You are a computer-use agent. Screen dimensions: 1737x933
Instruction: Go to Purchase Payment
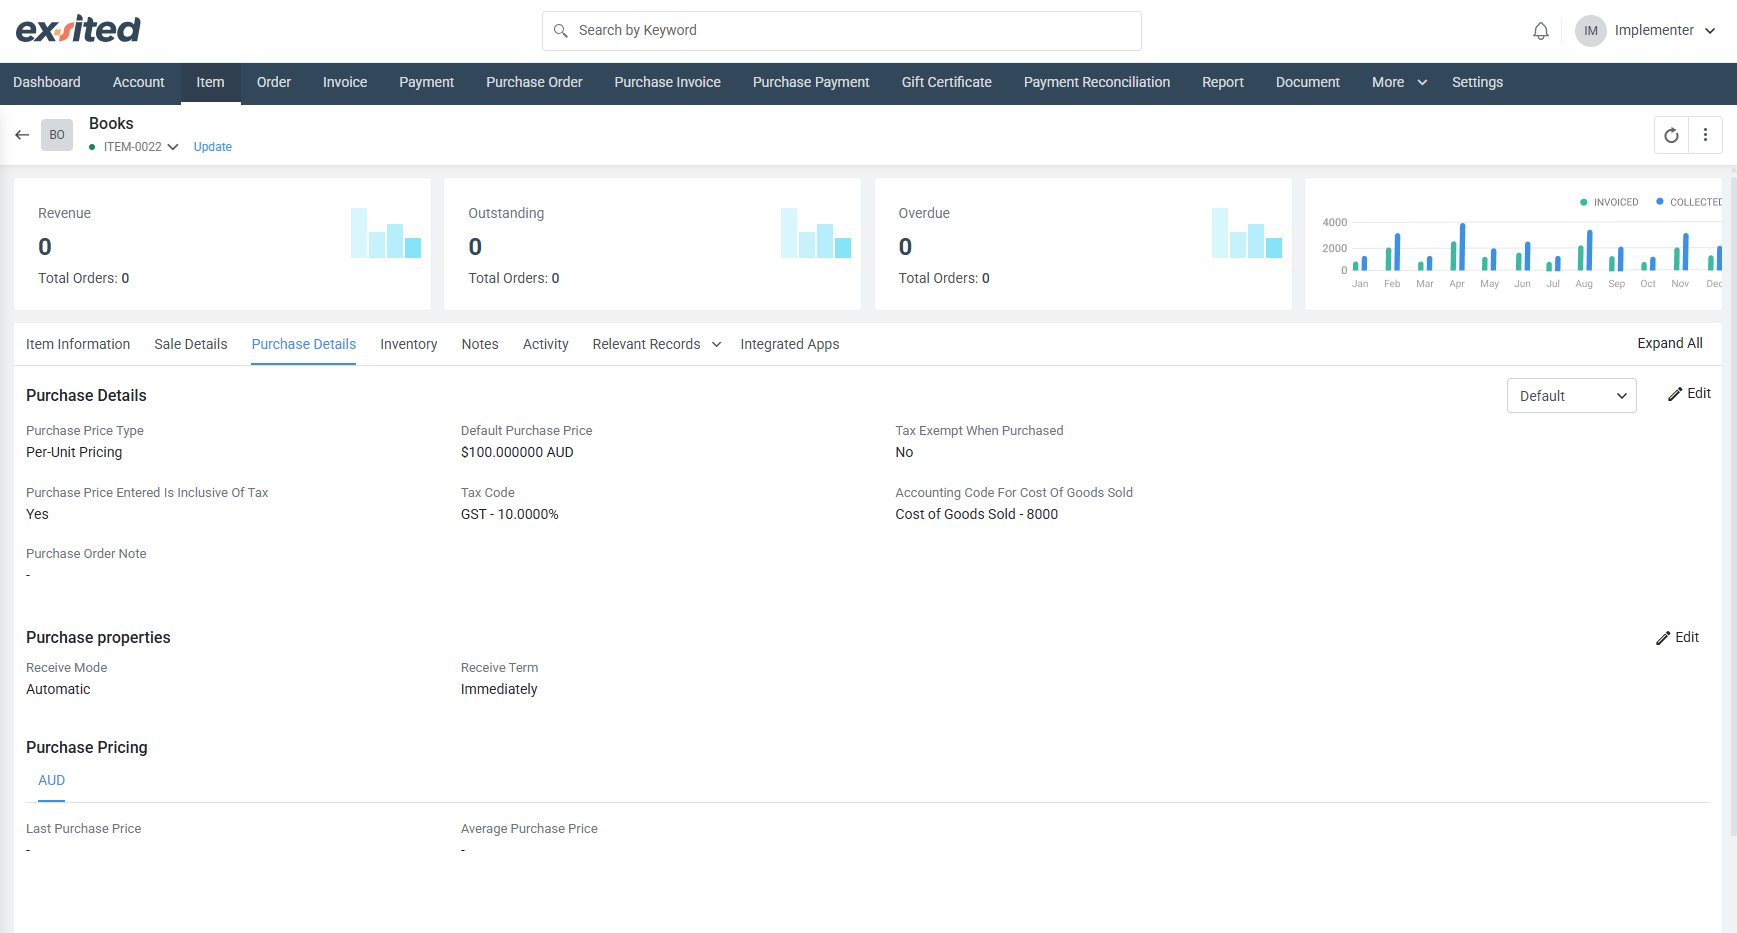(x=811, y=82)
